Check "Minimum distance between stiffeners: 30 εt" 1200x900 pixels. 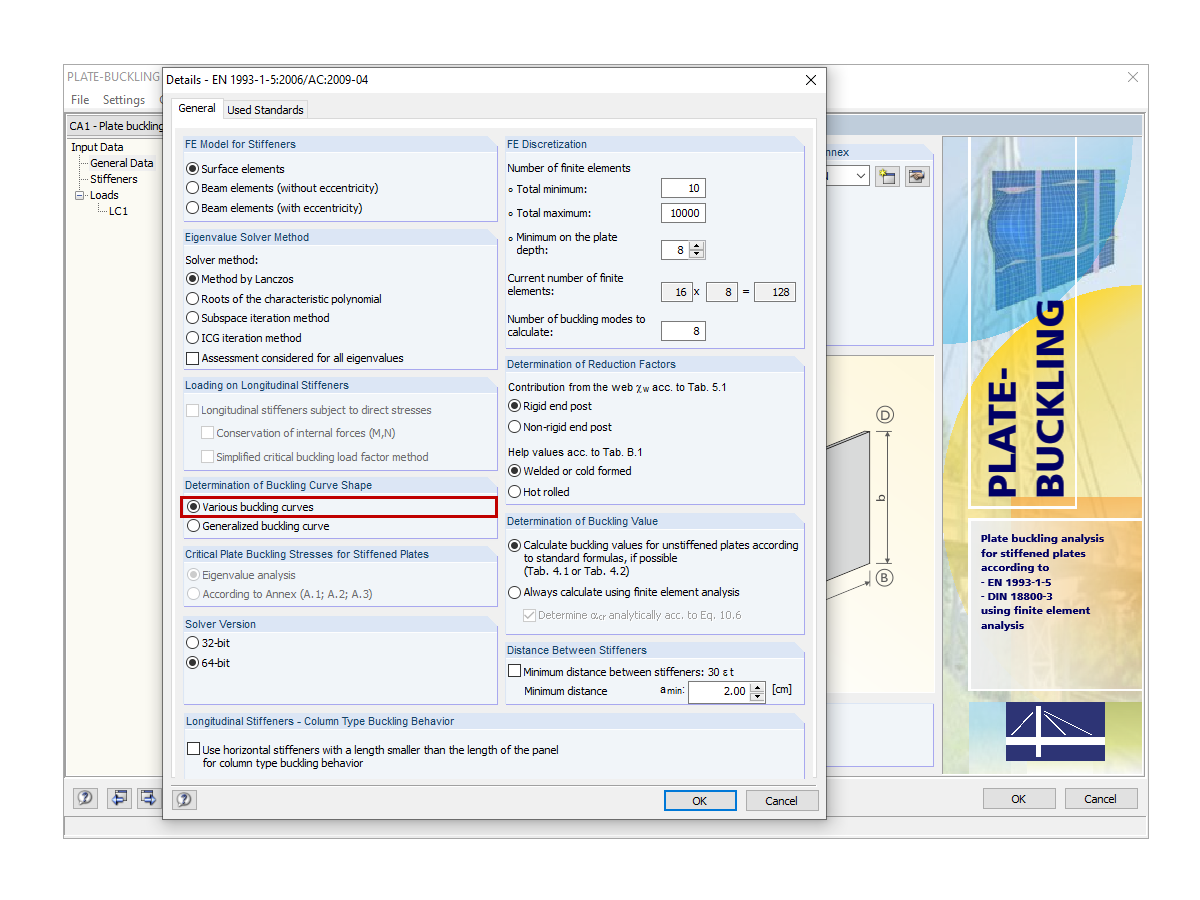[x=514, y=670]
